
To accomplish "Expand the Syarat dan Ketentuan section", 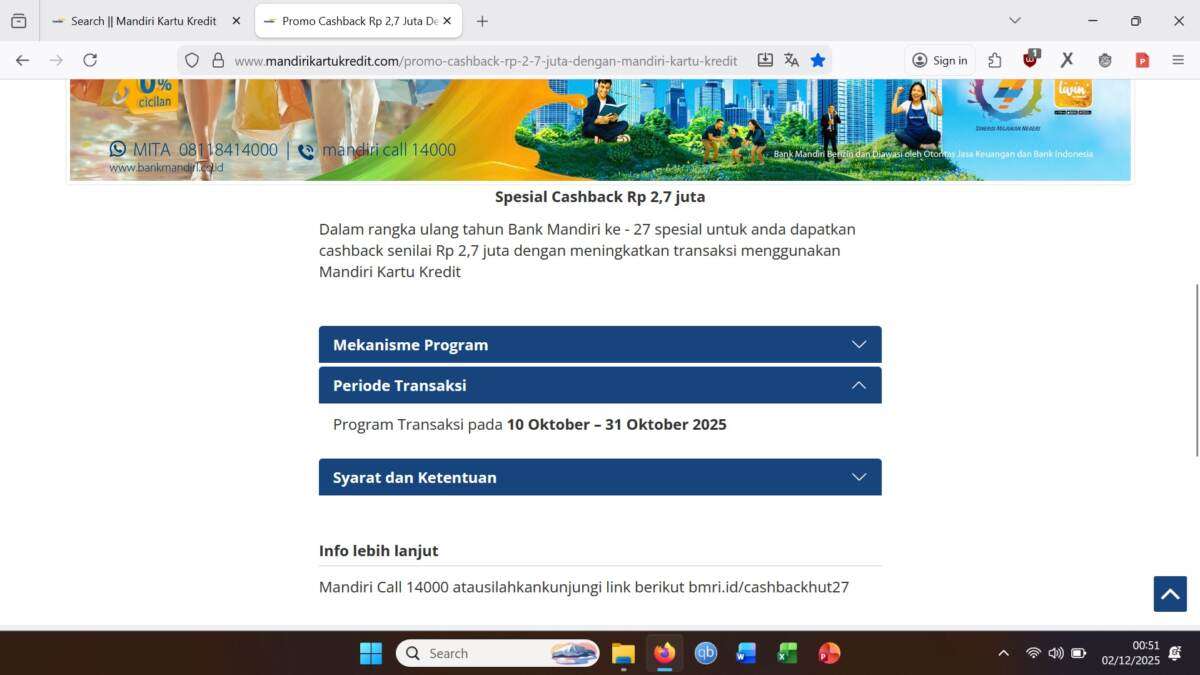I will click(600, 477).
